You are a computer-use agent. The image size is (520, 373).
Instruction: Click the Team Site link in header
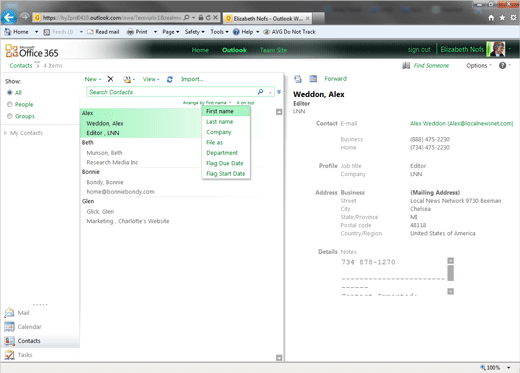click(x=273, y=50)
